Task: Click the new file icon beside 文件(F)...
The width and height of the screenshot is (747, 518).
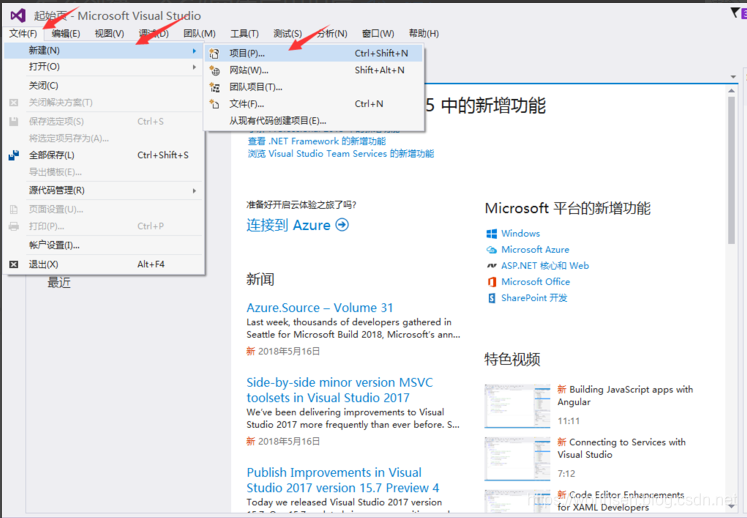Action: point(214,104)
